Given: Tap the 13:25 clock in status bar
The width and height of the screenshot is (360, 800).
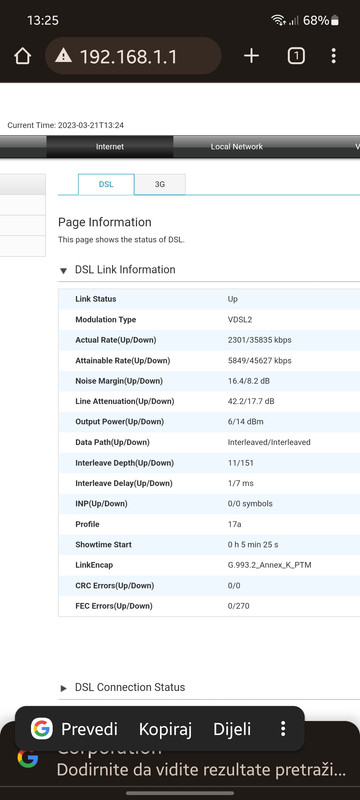Looking at the screenshot, I should point(43,20).
